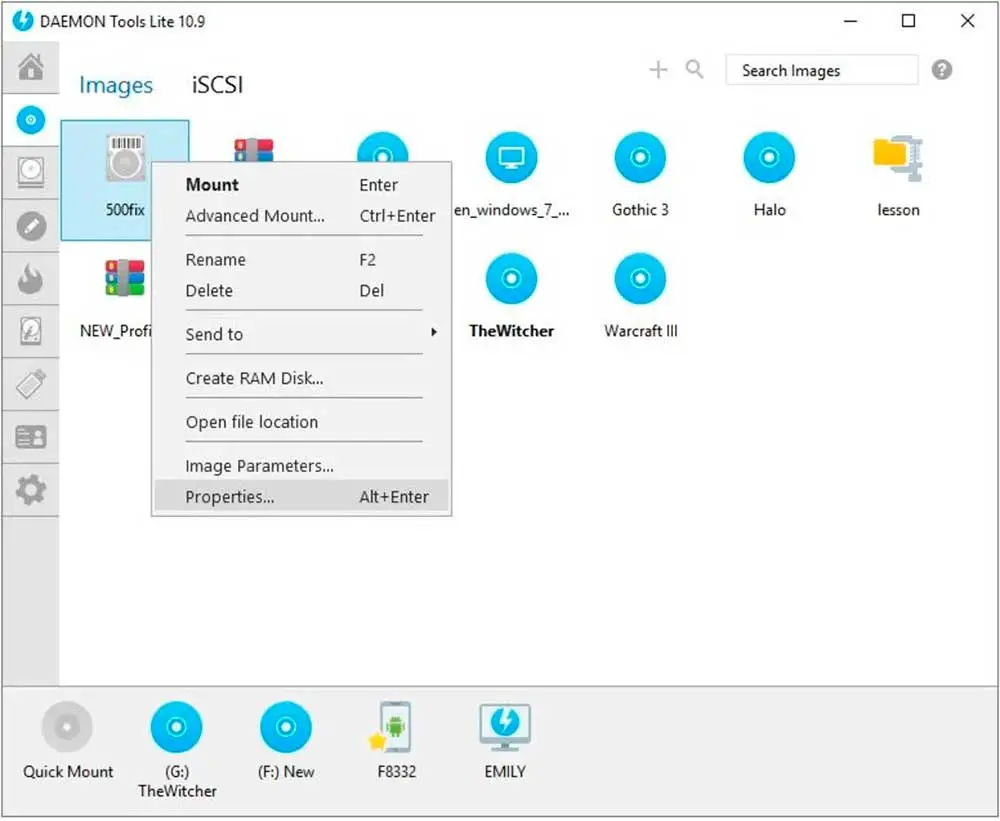Switch to the Images tab

pos(116,85)
